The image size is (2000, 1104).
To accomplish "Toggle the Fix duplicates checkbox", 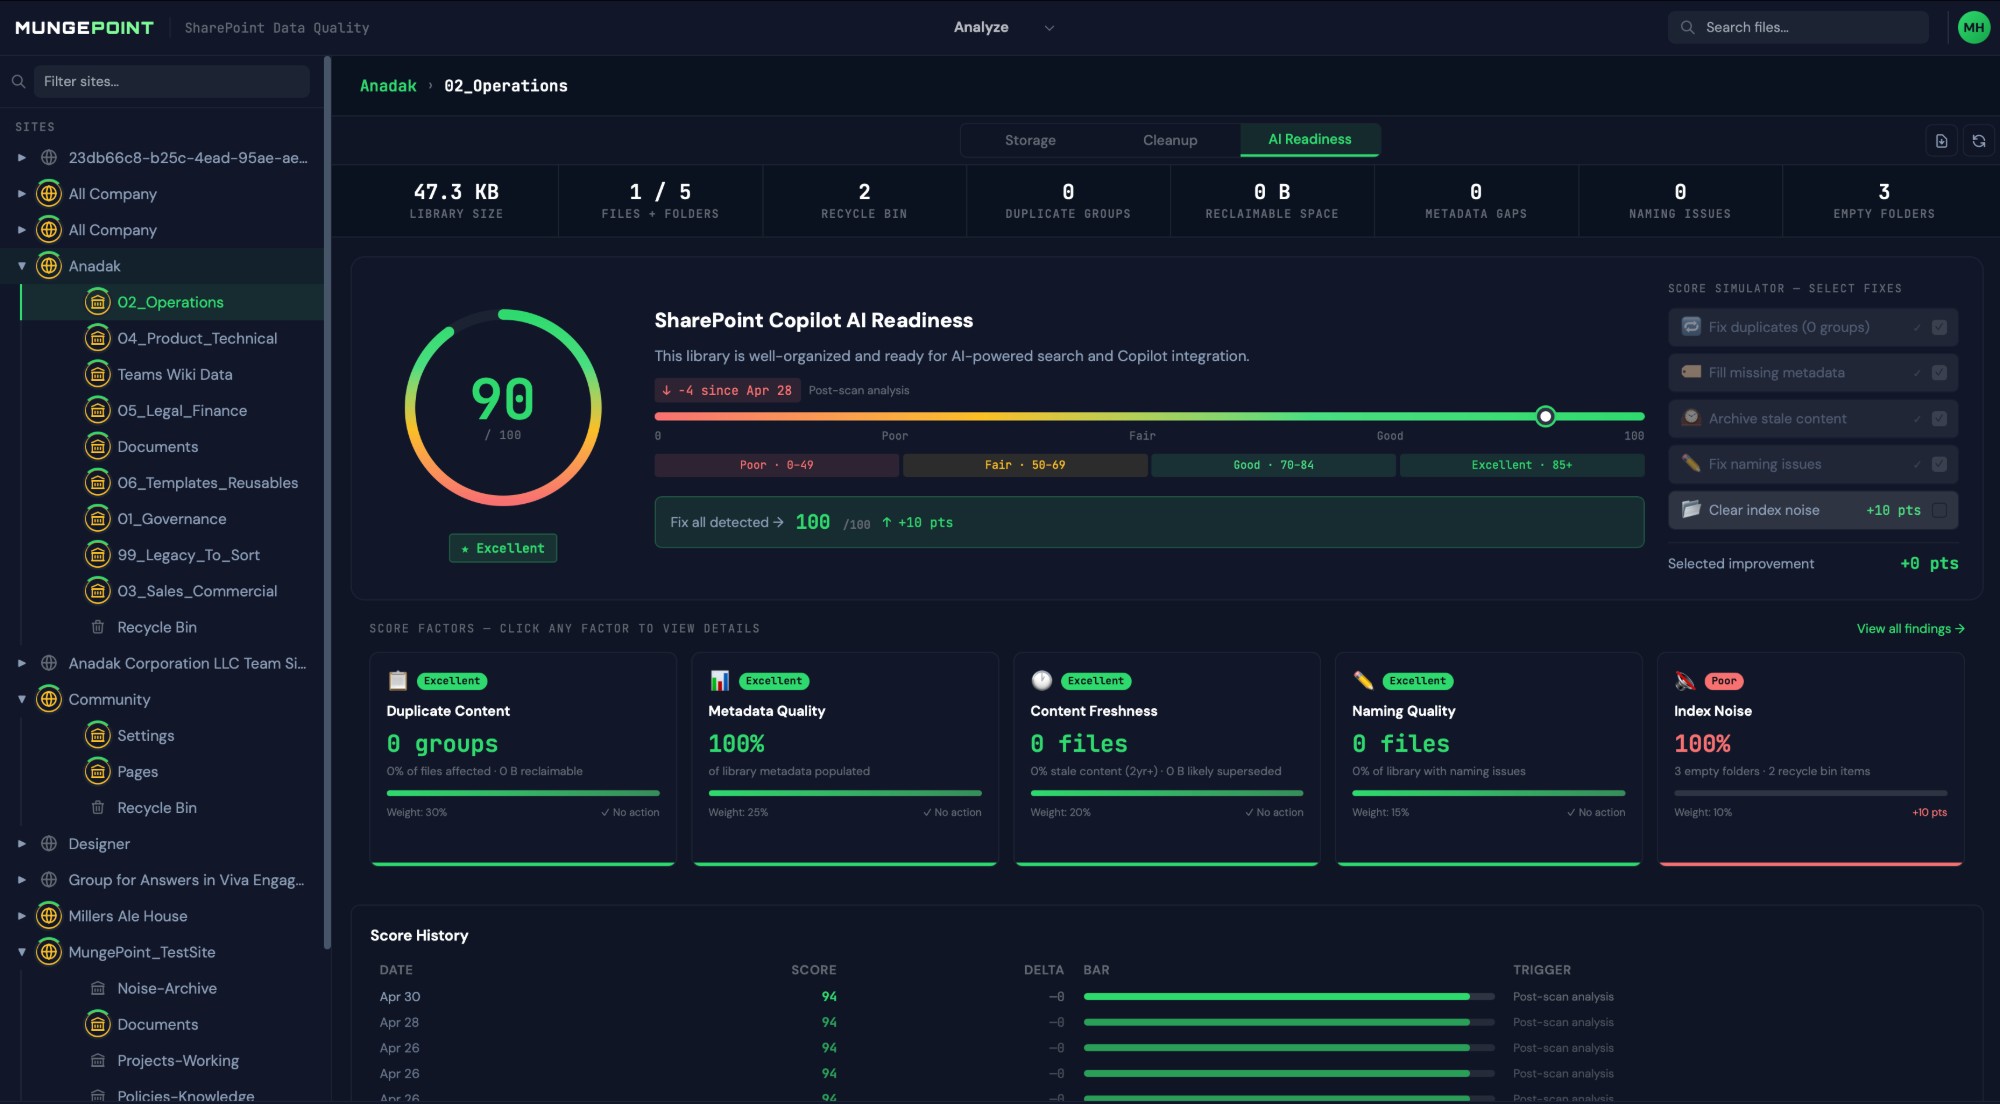I will coord(1939,327).
